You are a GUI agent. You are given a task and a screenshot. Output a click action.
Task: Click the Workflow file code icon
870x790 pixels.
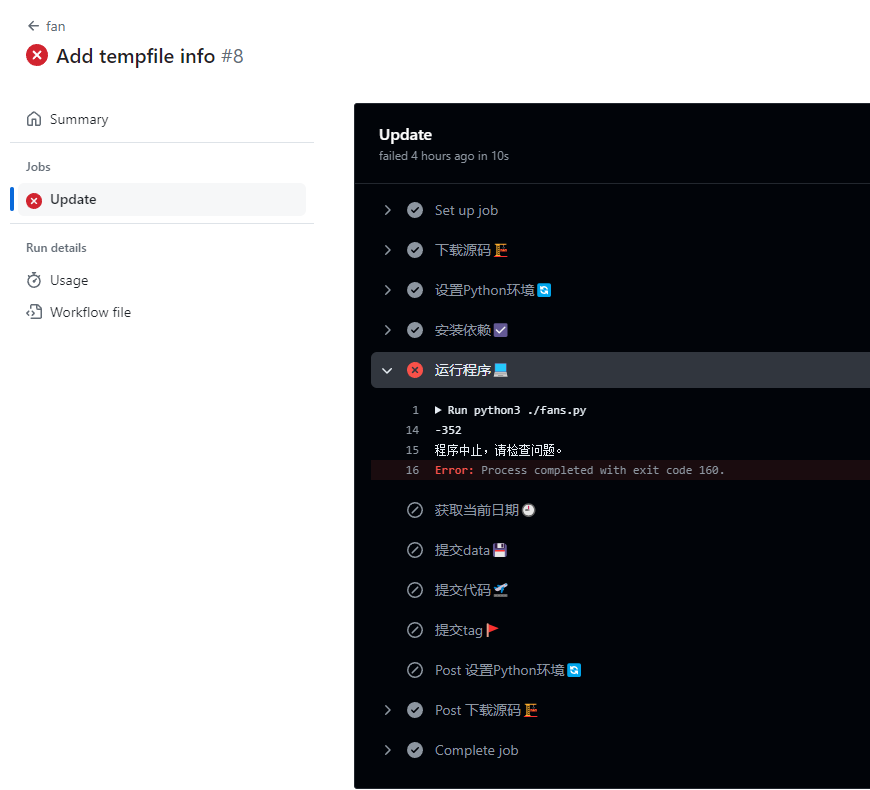pos(34,312)
